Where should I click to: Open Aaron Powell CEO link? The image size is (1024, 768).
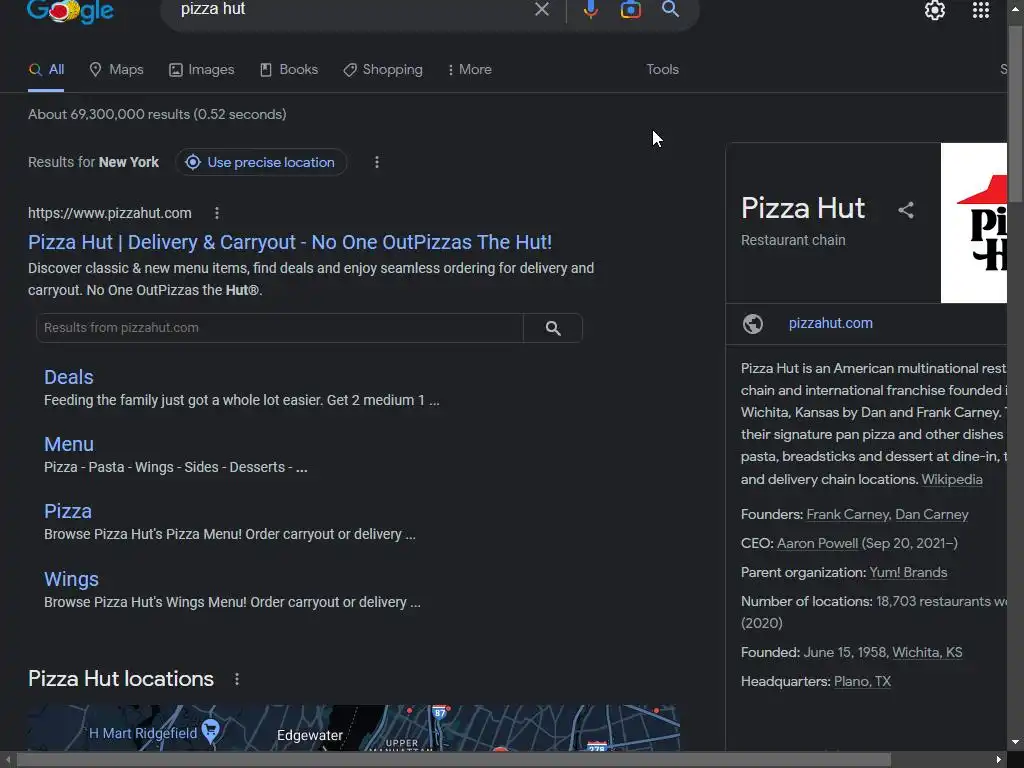click(817, 543)
